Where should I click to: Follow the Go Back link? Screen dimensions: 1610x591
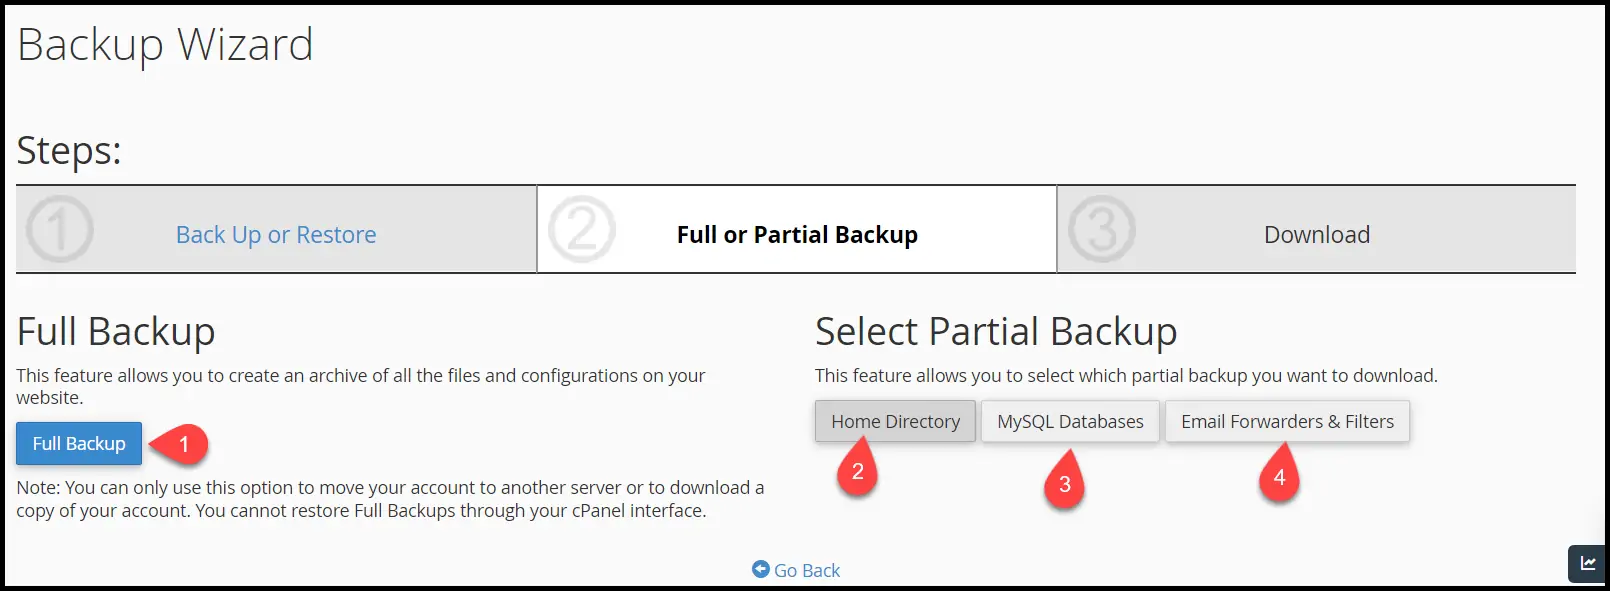(807, 571)
